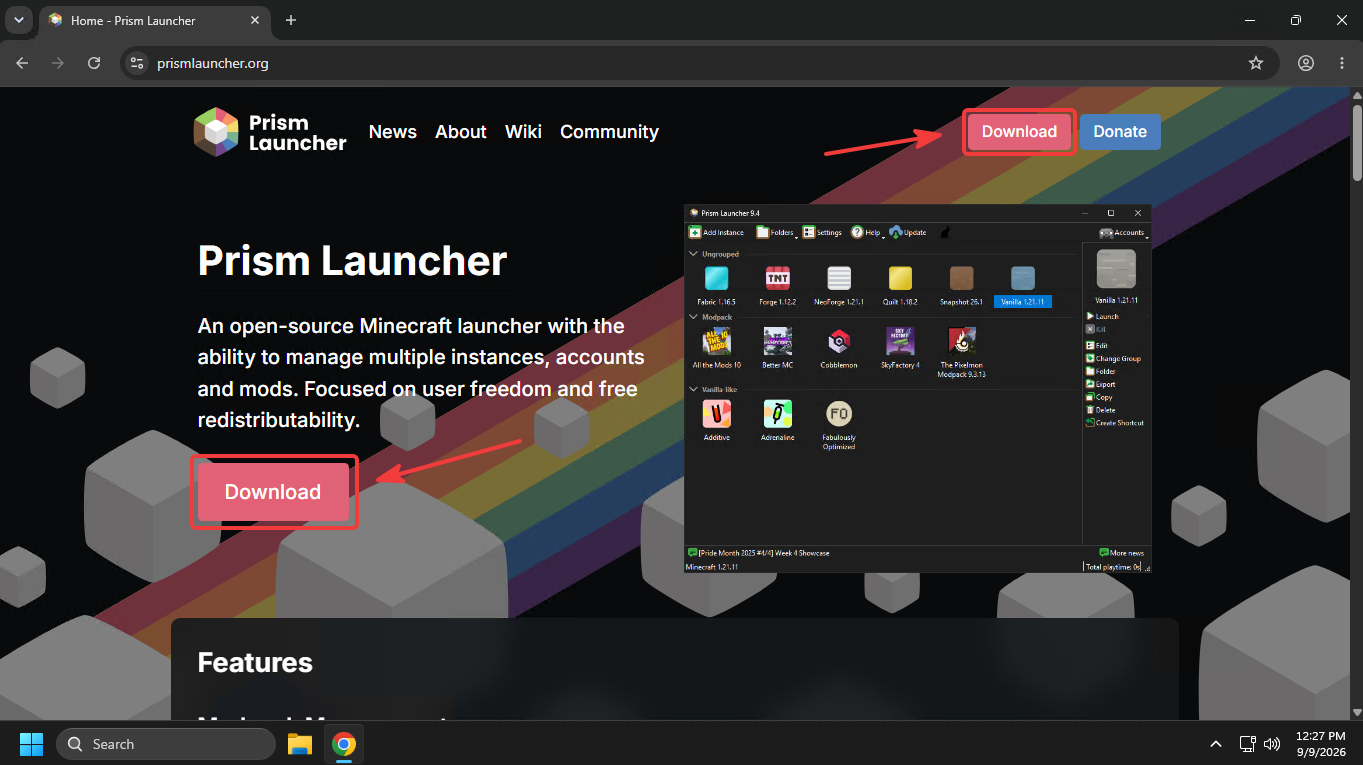Click the Prism Launcher logo in header
1363x765 pixels.
[270, 132]
